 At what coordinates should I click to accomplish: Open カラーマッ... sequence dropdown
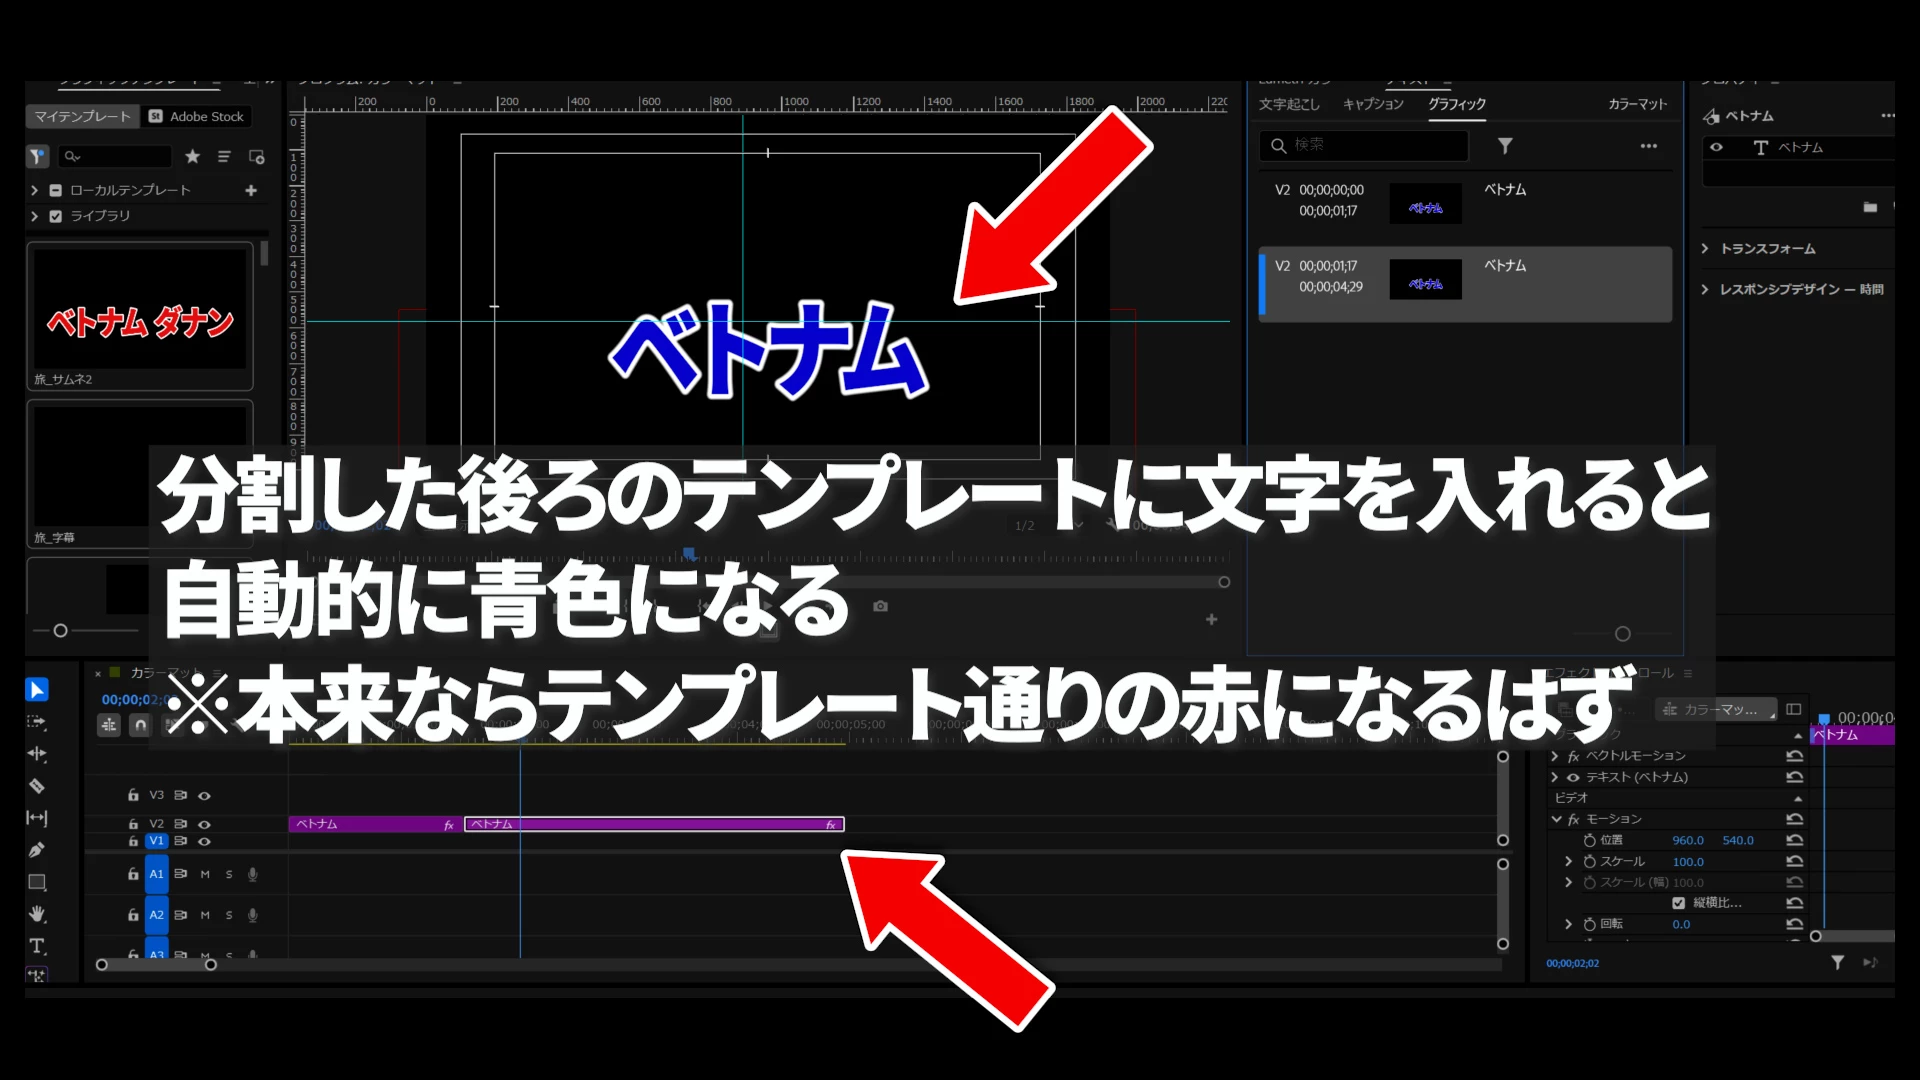click(x=1716, y=709)
